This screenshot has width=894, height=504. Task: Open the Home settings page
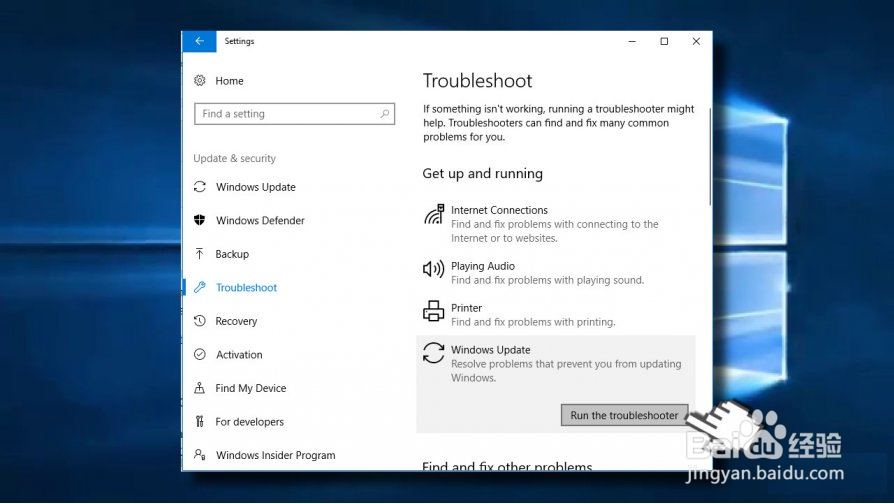(229, 81)
